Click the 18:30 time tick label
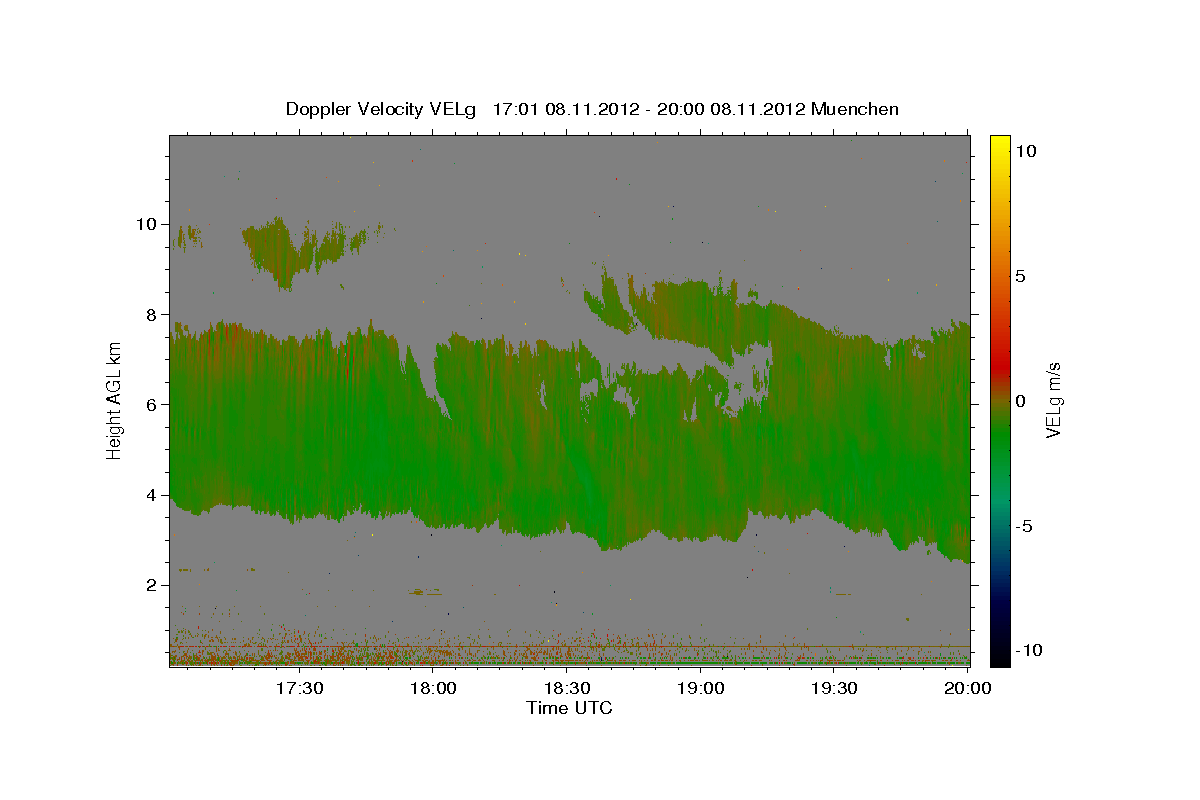This screenshot has width=1200, height=800. coord(567,688)
